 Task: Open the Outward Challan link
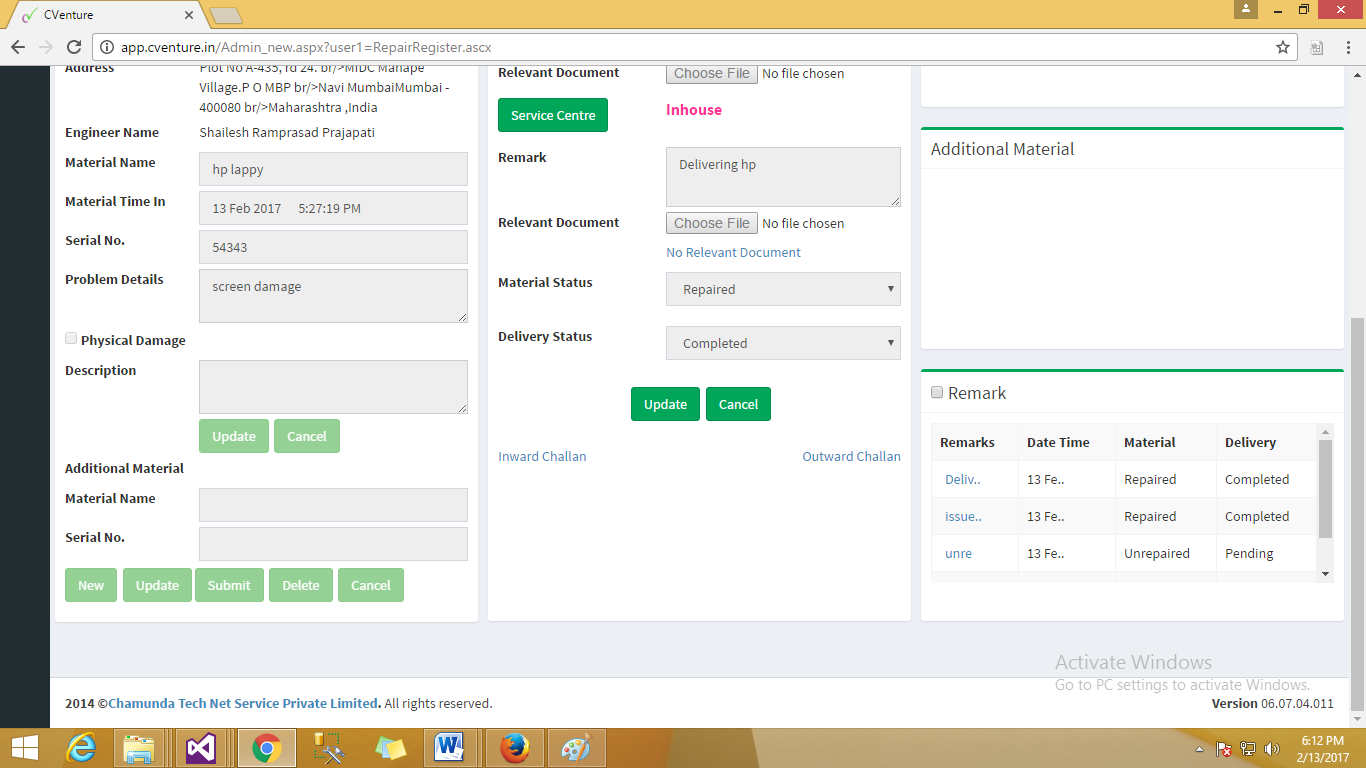(x=851, y=456)
